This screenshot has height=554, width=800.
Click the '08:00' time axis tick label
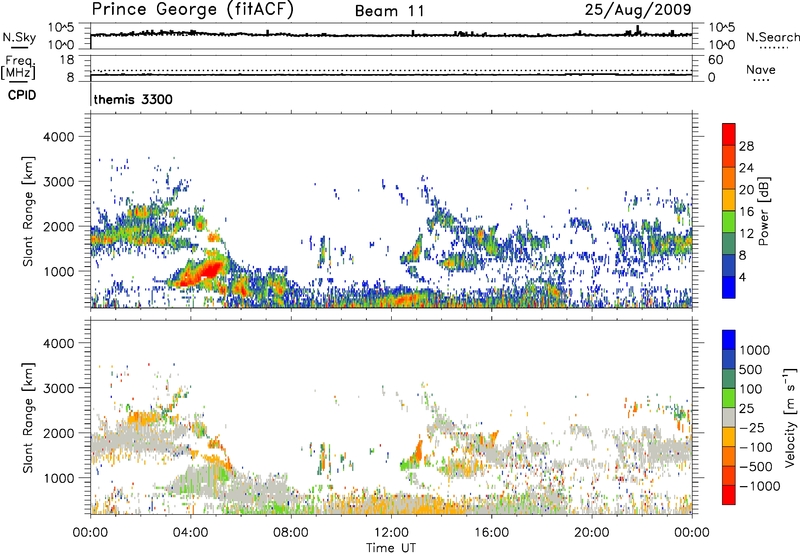(291, 533)
